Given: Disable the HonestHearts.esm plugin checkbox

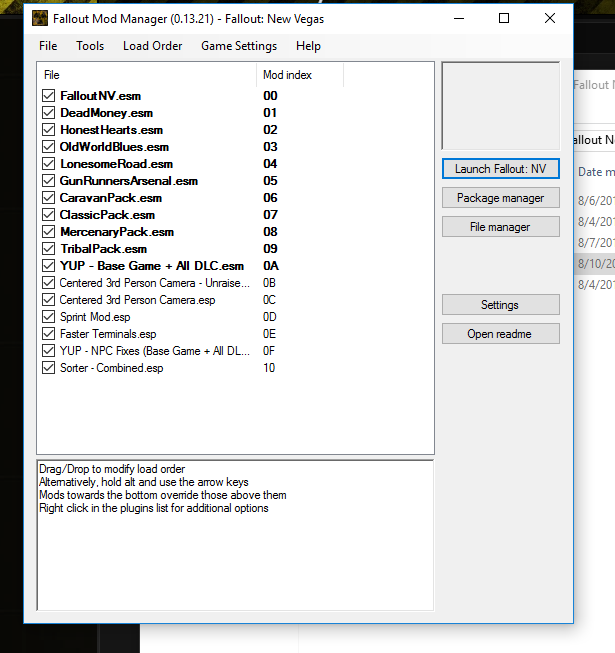Looking at the screenshot, I should [x=48, y=130].
